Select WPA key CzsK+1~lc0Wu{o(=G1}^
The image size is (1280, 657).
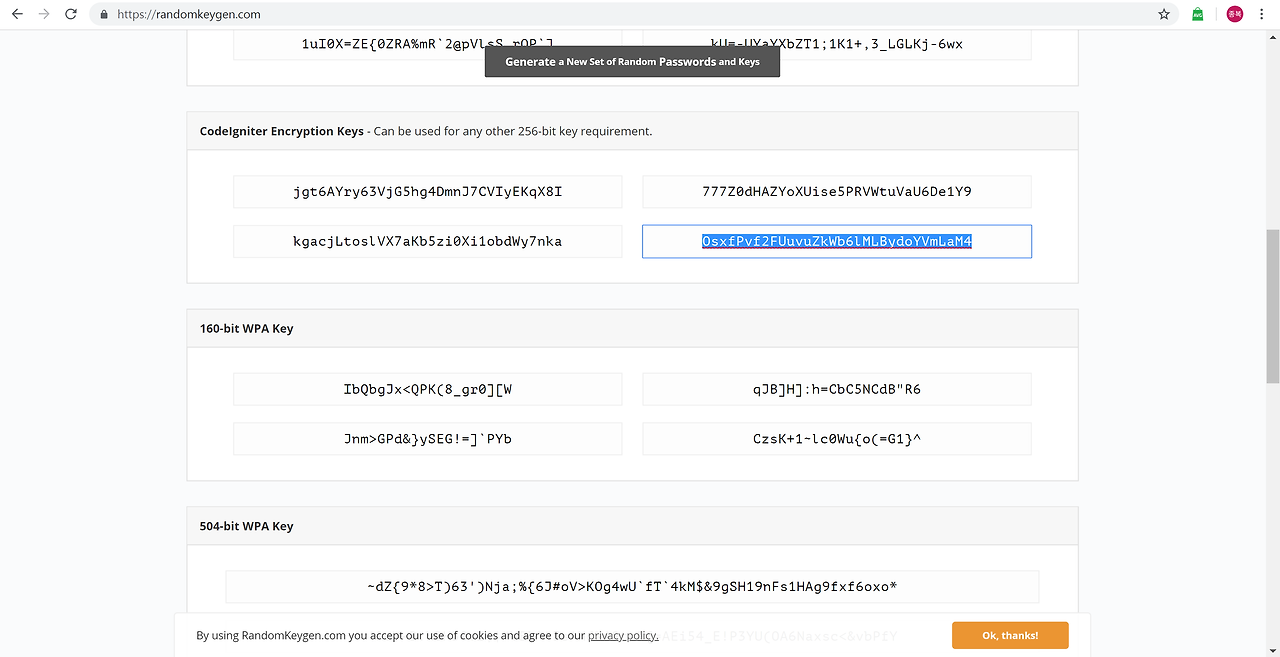point(836,438)
